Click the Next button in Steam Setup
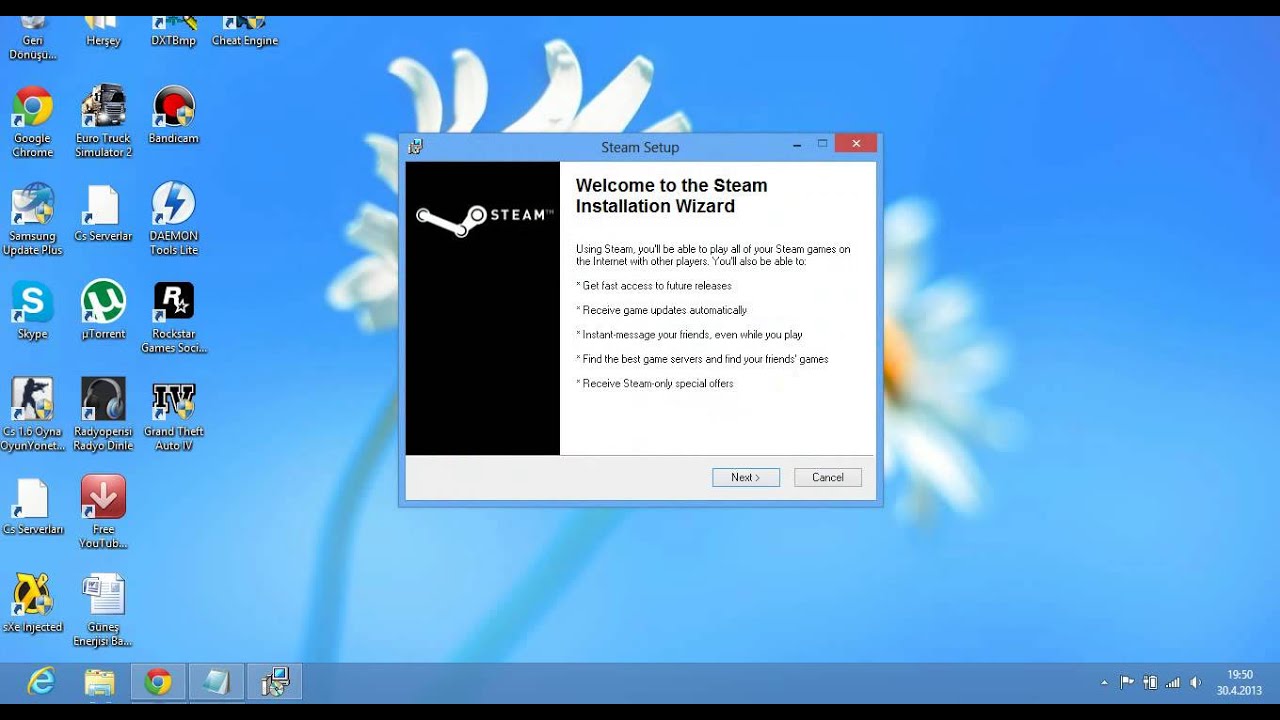Screen dimensions: 1280x720 (x=745, y=477)
